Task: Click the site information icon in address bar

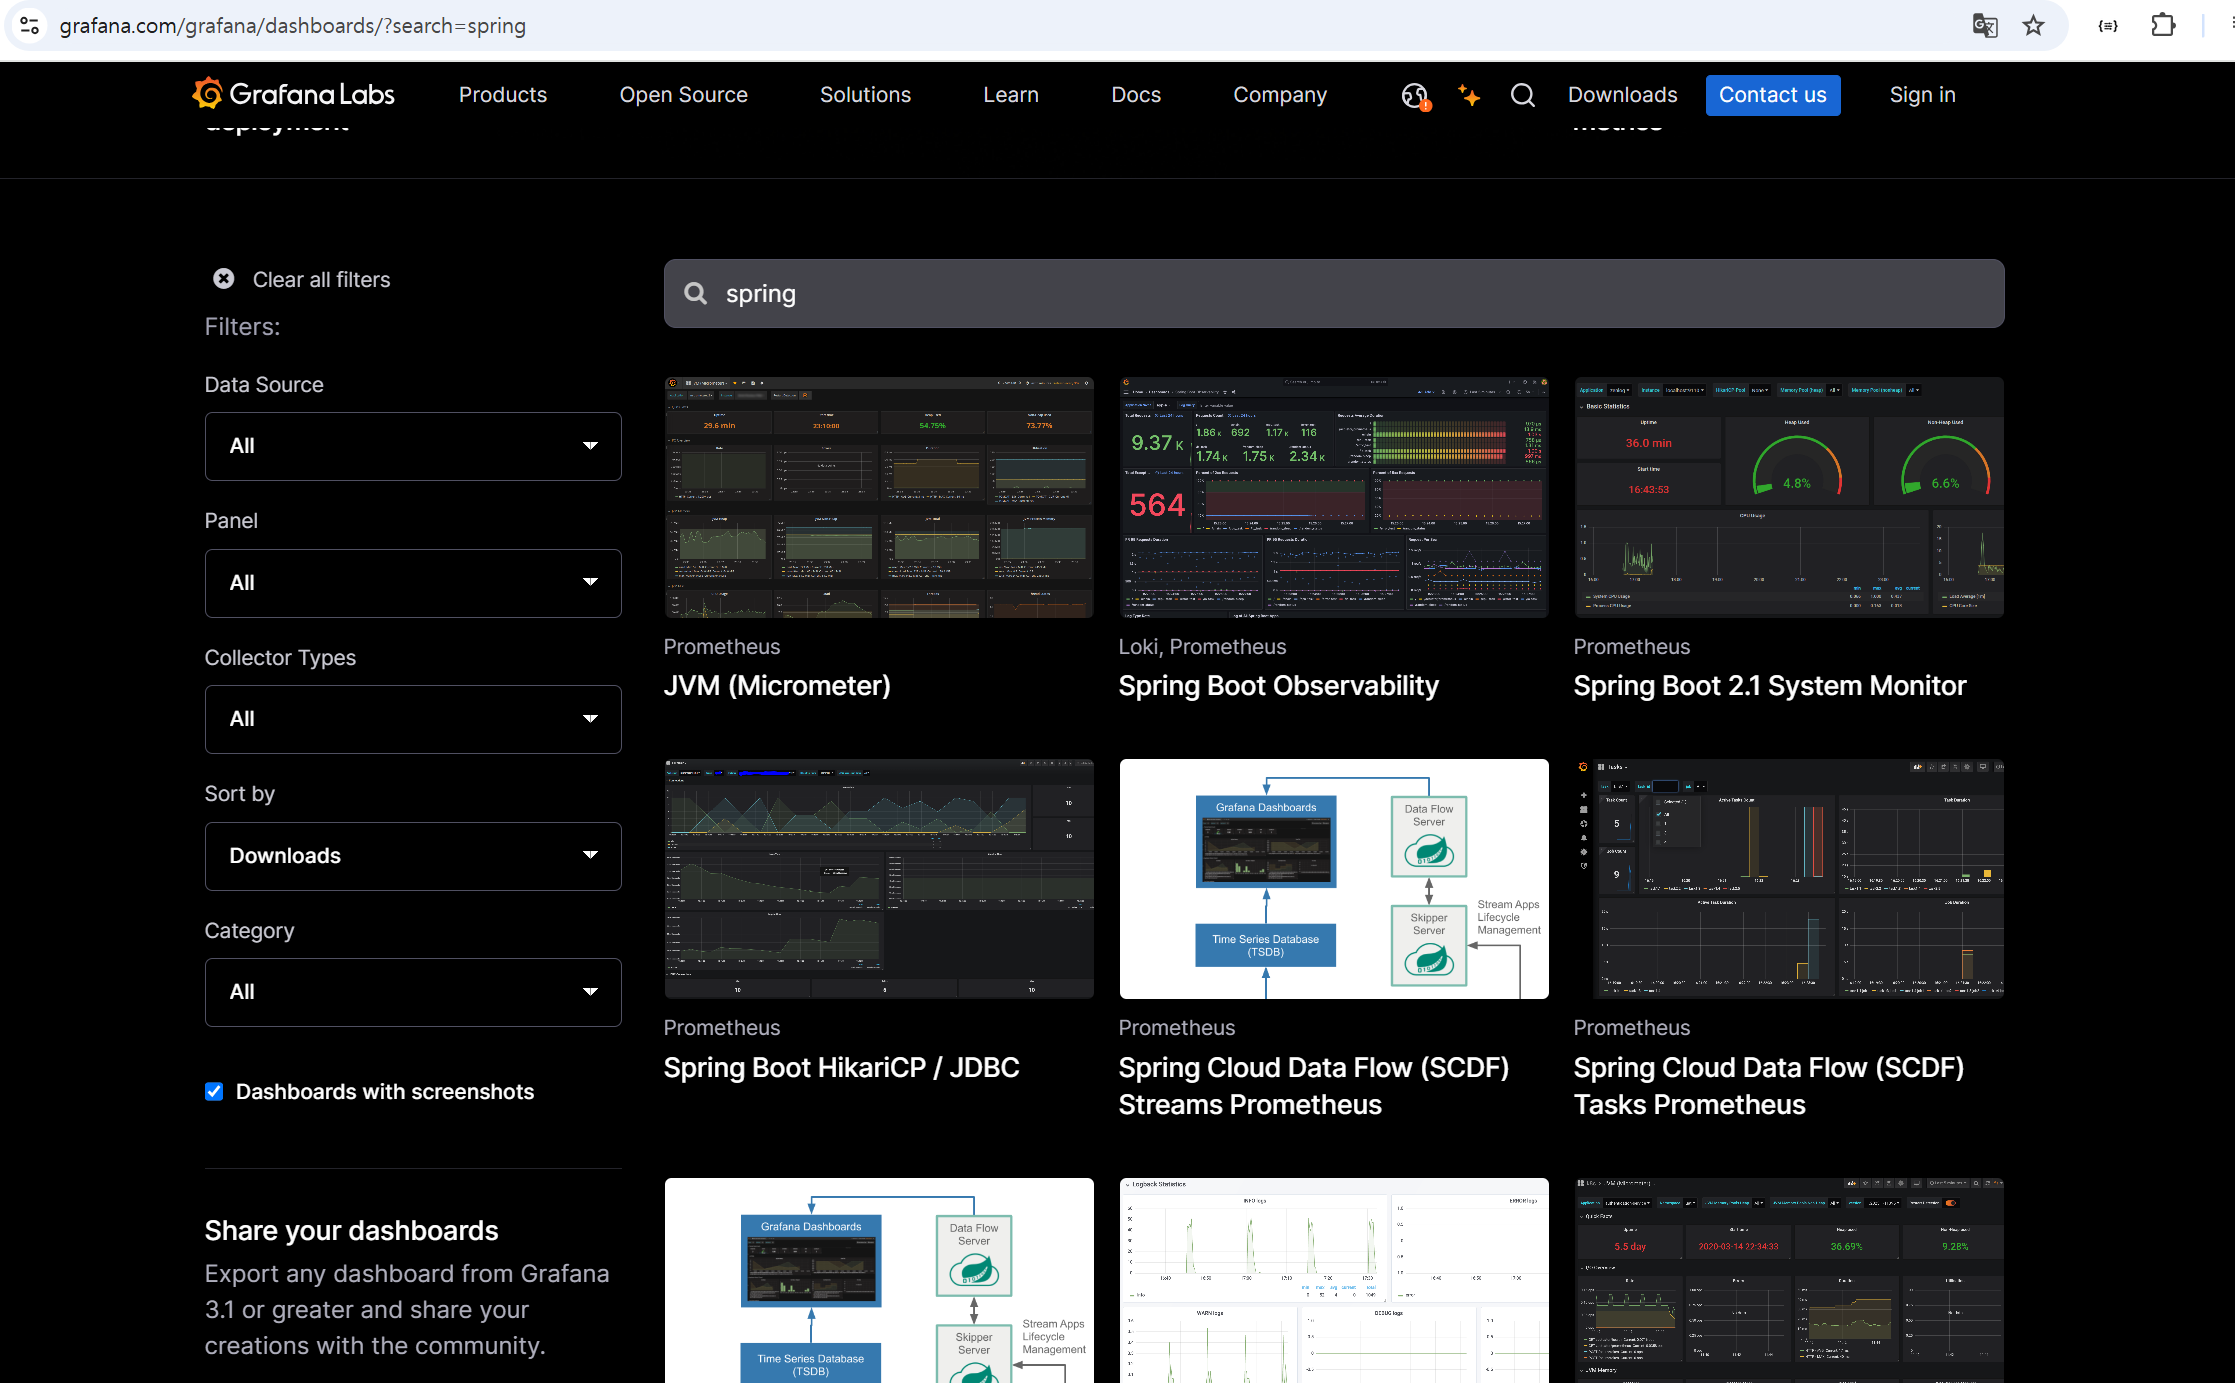Action: 30,26
